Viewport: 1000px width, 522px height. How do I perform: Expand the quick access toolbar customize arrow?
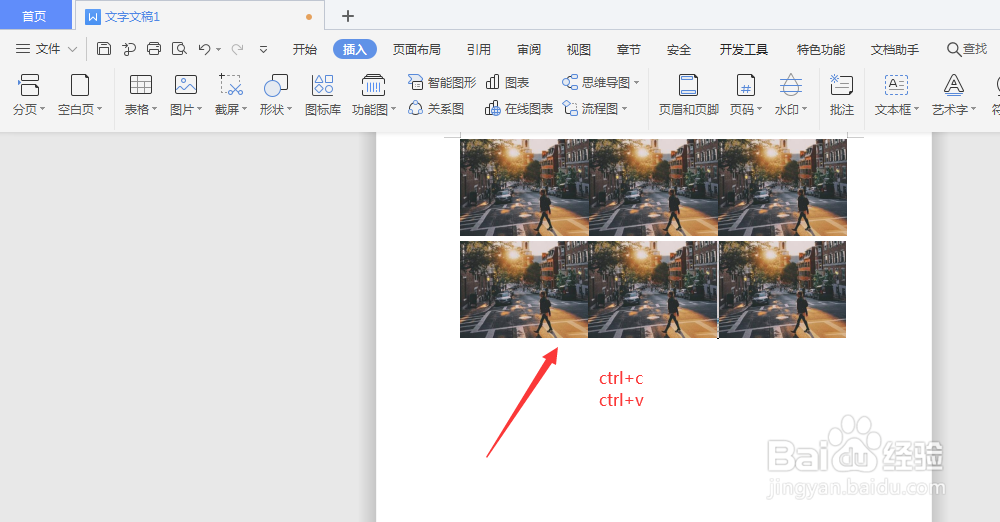tap(263, 50)
